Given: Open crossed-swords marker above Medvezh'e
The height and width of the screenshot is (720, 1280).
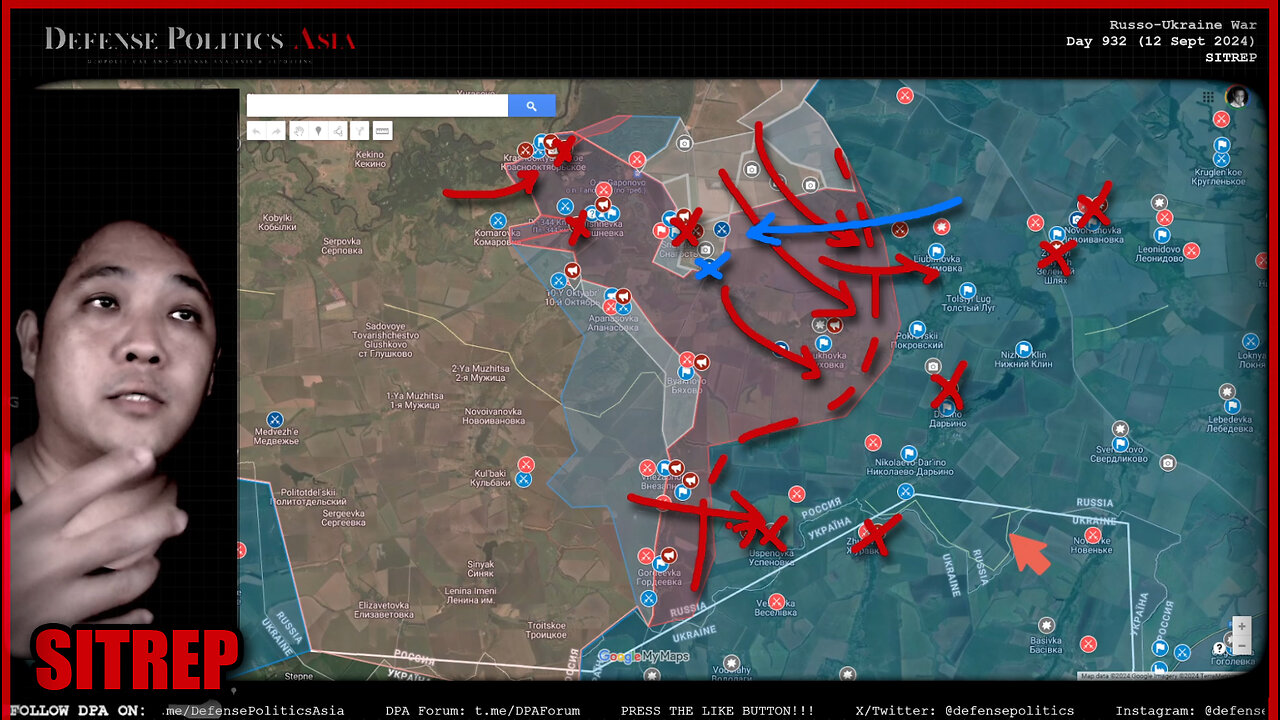Looking at the screenshot, I should tap(274, 419).
